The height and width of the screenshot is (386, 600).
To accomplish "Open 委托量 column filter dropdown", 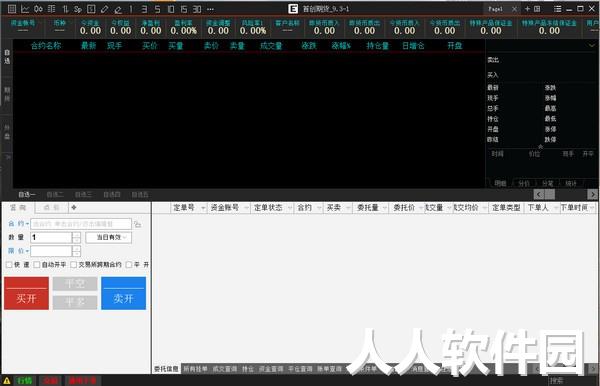I will click(x=385, y=208).
